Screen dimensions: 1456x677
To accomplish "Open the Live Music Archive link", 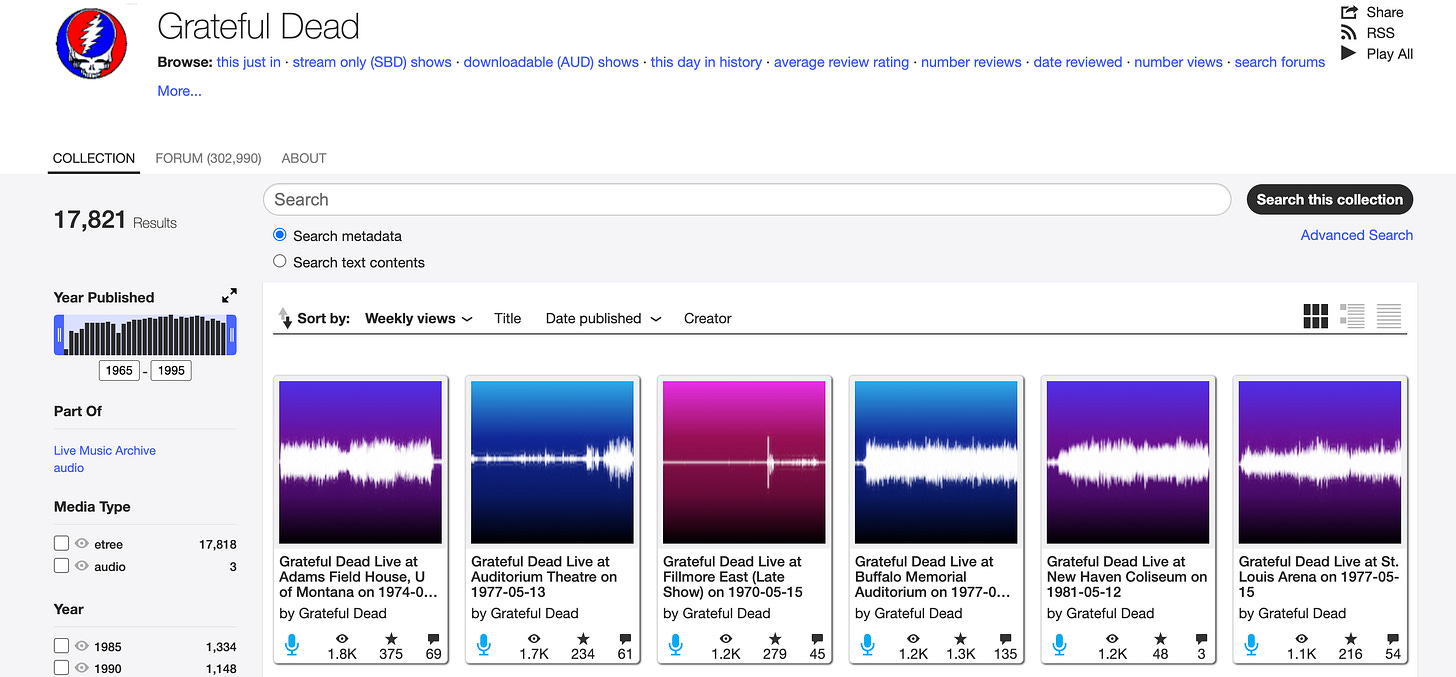I will click(105, 450).
